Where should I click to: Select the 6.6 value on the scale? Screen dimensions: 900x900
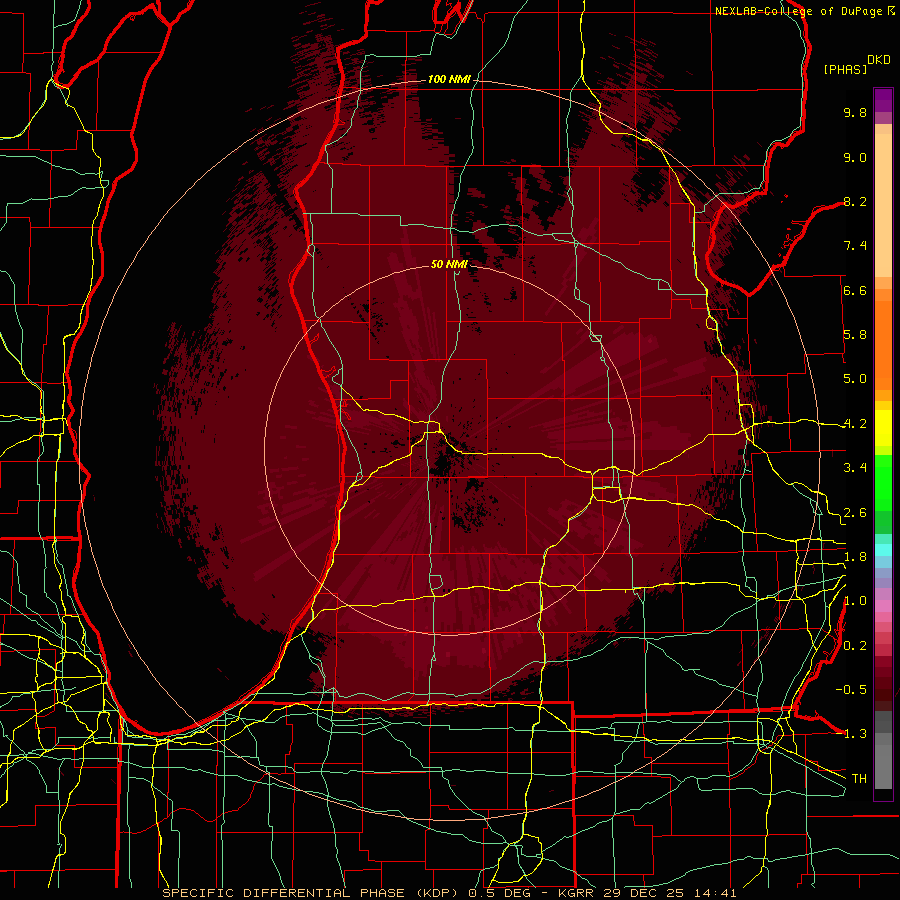[855, 290]
